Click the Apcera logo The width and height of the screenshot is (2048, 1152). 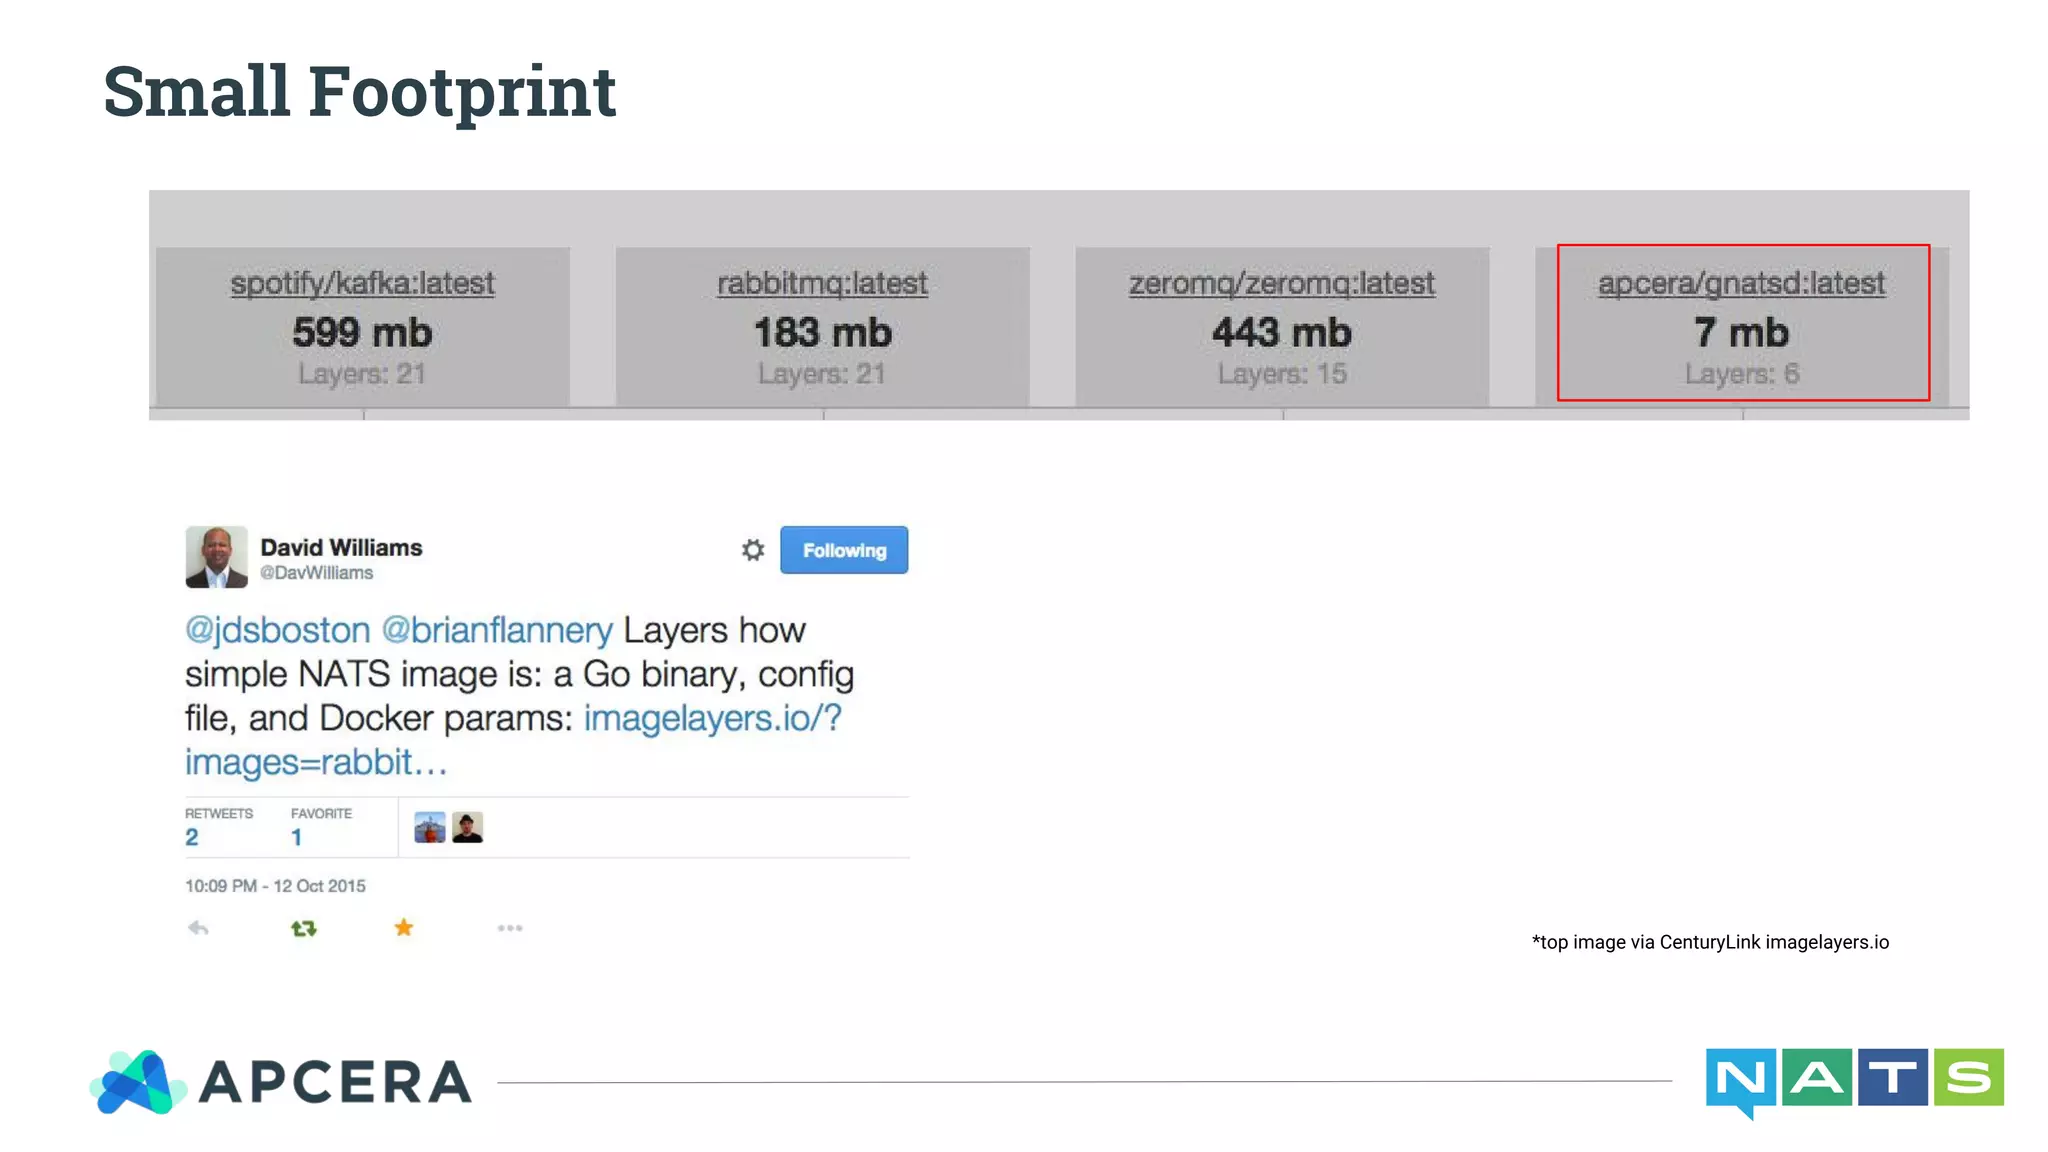(281, 1082)
